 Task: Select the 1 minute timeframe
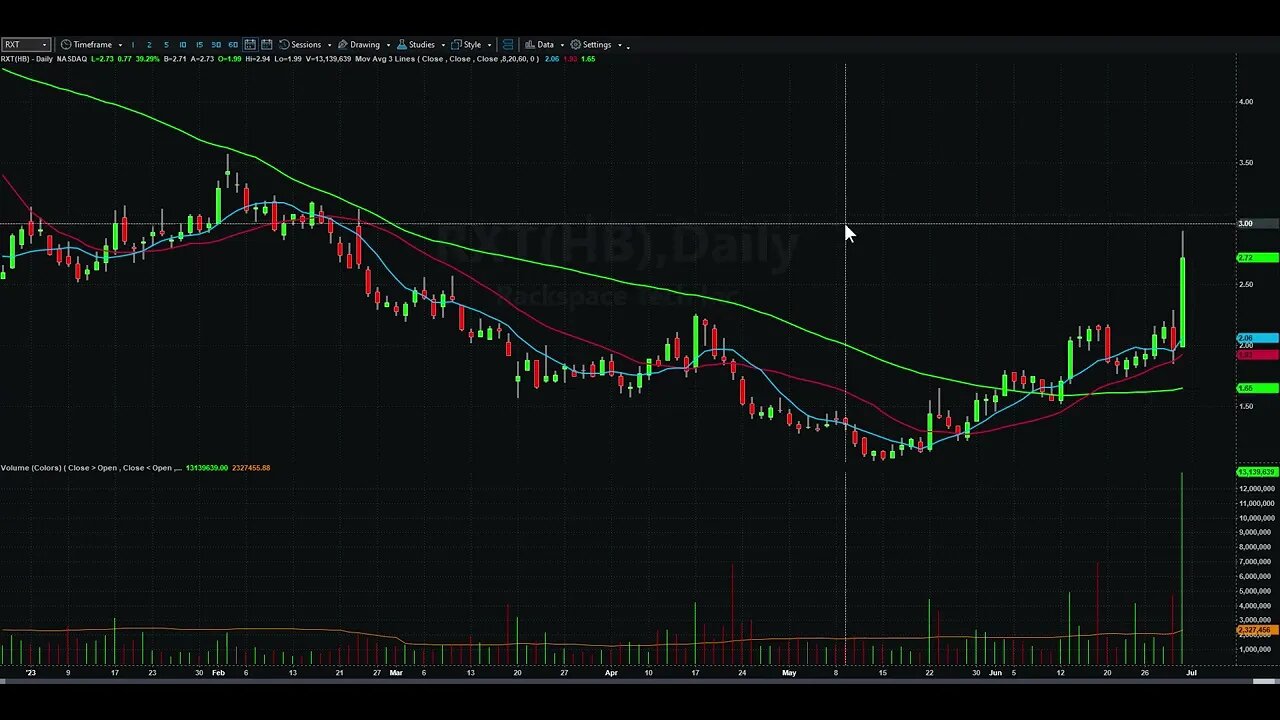(133, 45)
